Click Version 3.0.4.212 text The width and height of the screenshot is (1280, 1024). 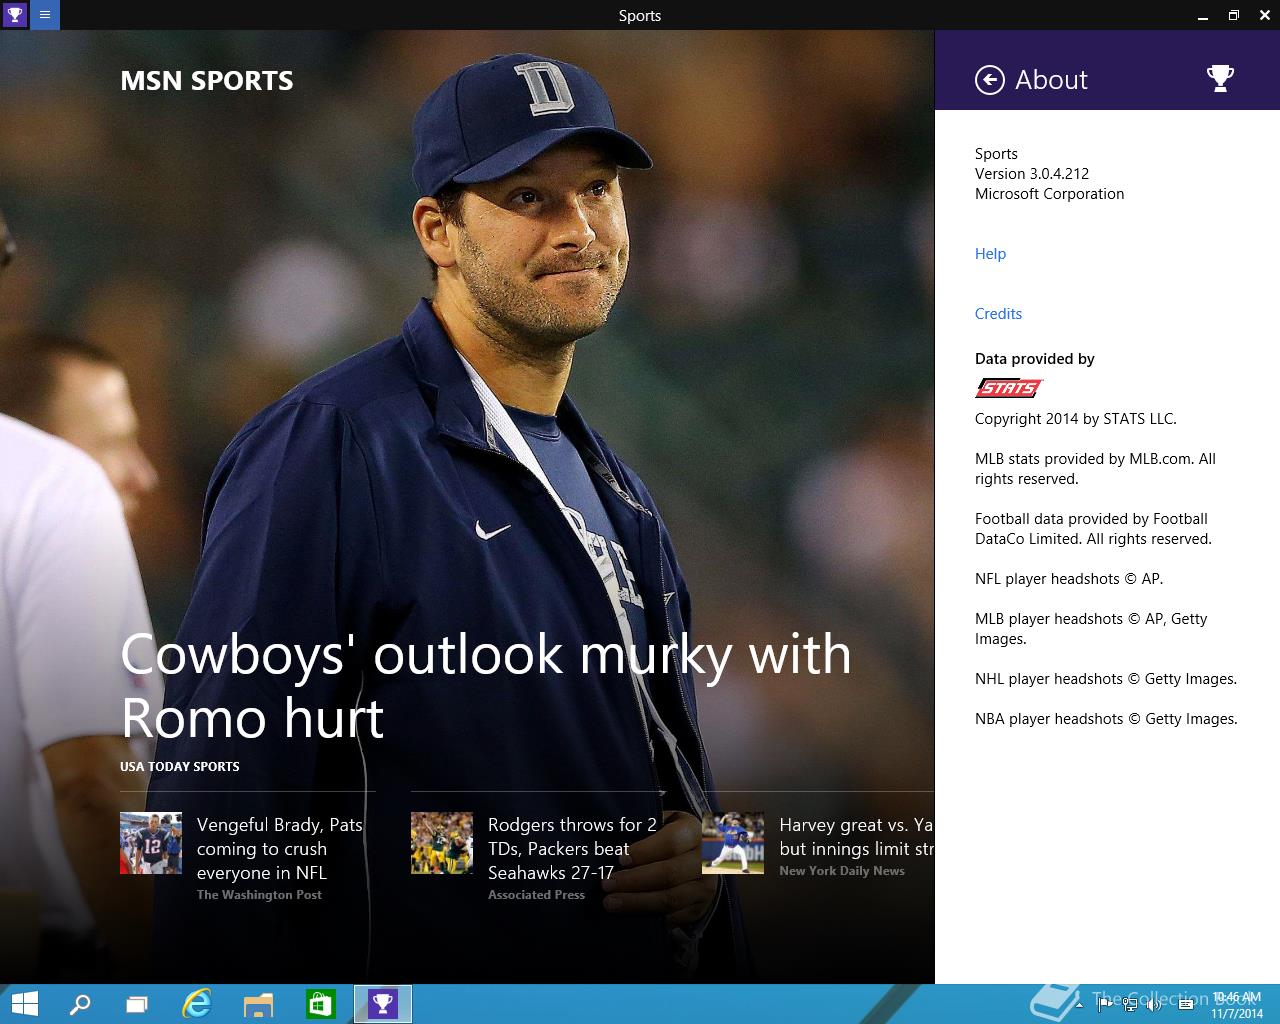coord(1032,174)
